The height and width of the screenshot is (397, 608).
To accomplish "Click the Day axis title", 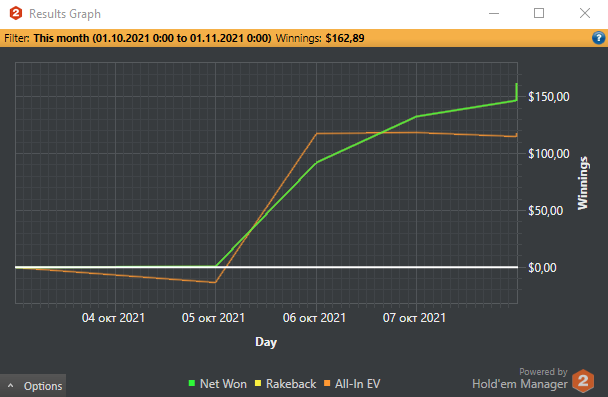I will click(x=266, y=342).
